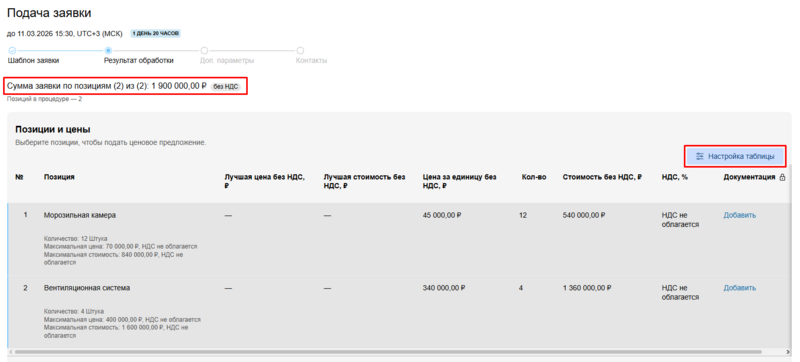
Task: Click the Стоимость без НДС column header
Action: (602, 177)
